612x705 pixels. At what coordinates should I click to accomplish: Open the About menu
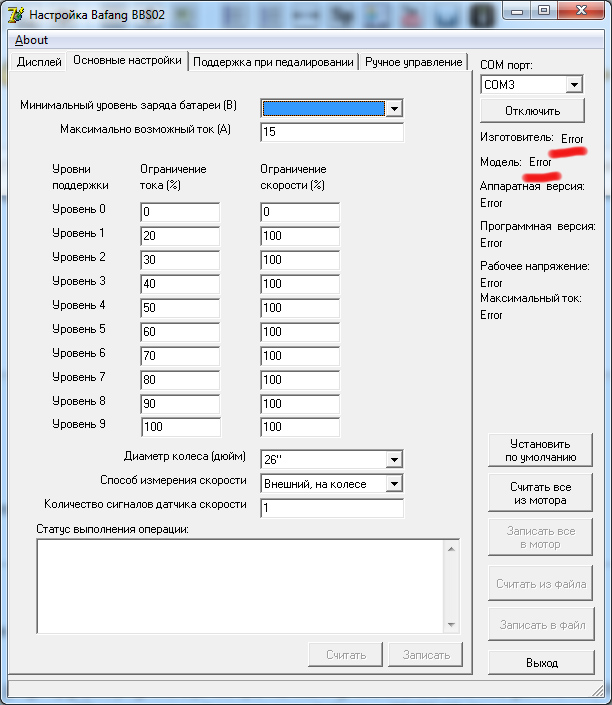point(31,40)
